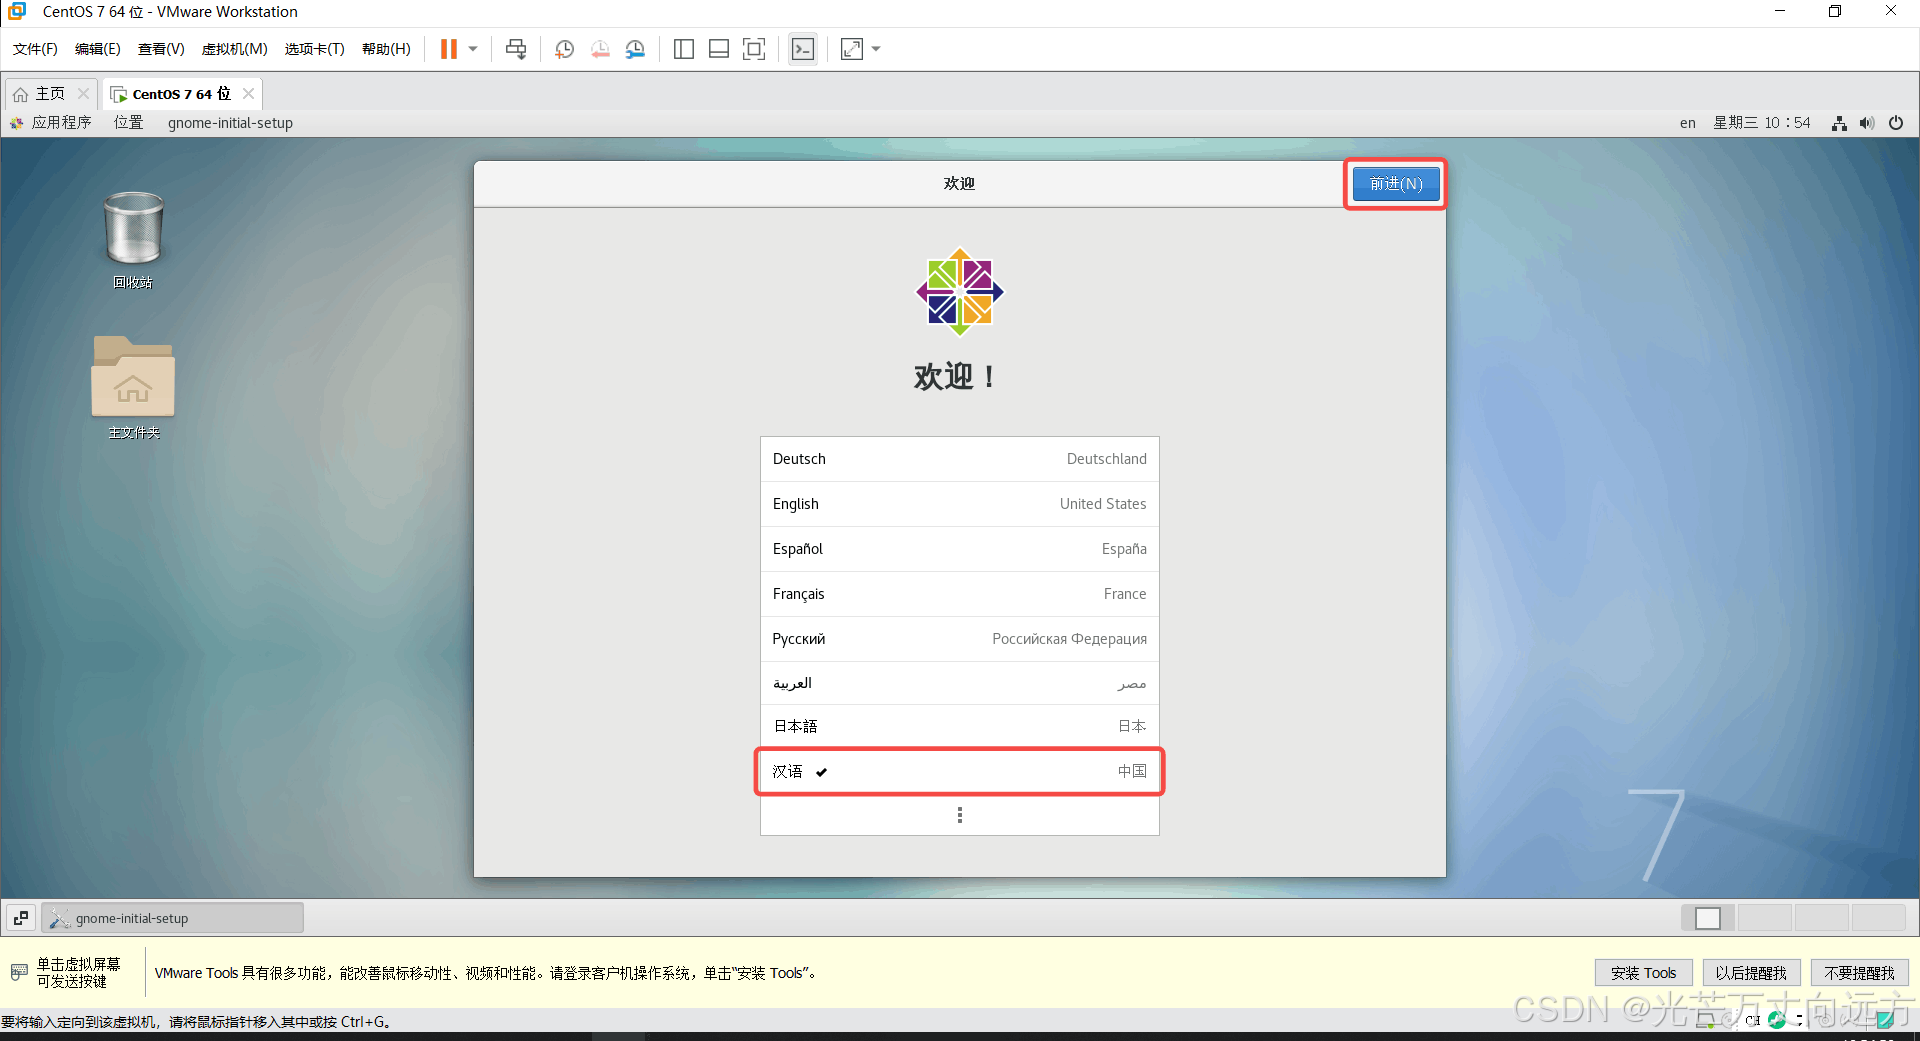
Task: Expand more languages with three dots
Action: (960, 815)
